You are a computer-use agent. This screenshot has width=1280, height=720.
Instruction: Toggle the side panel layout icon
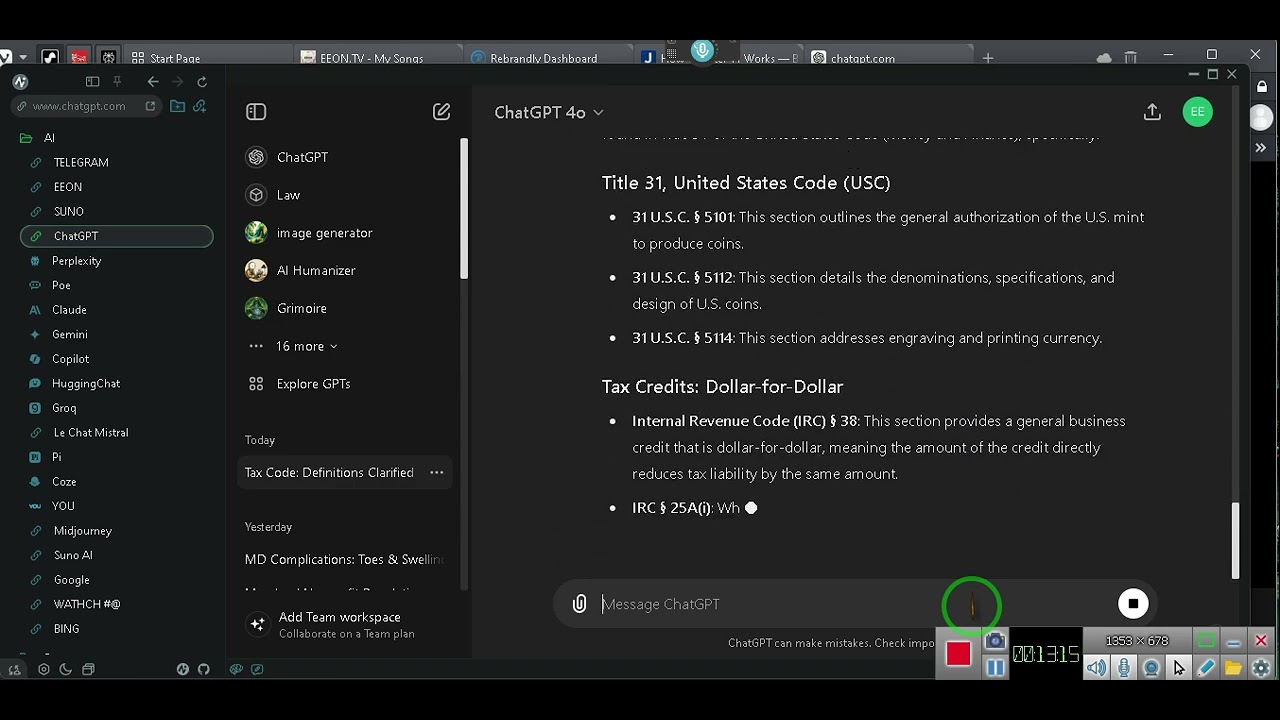point(93,82)
